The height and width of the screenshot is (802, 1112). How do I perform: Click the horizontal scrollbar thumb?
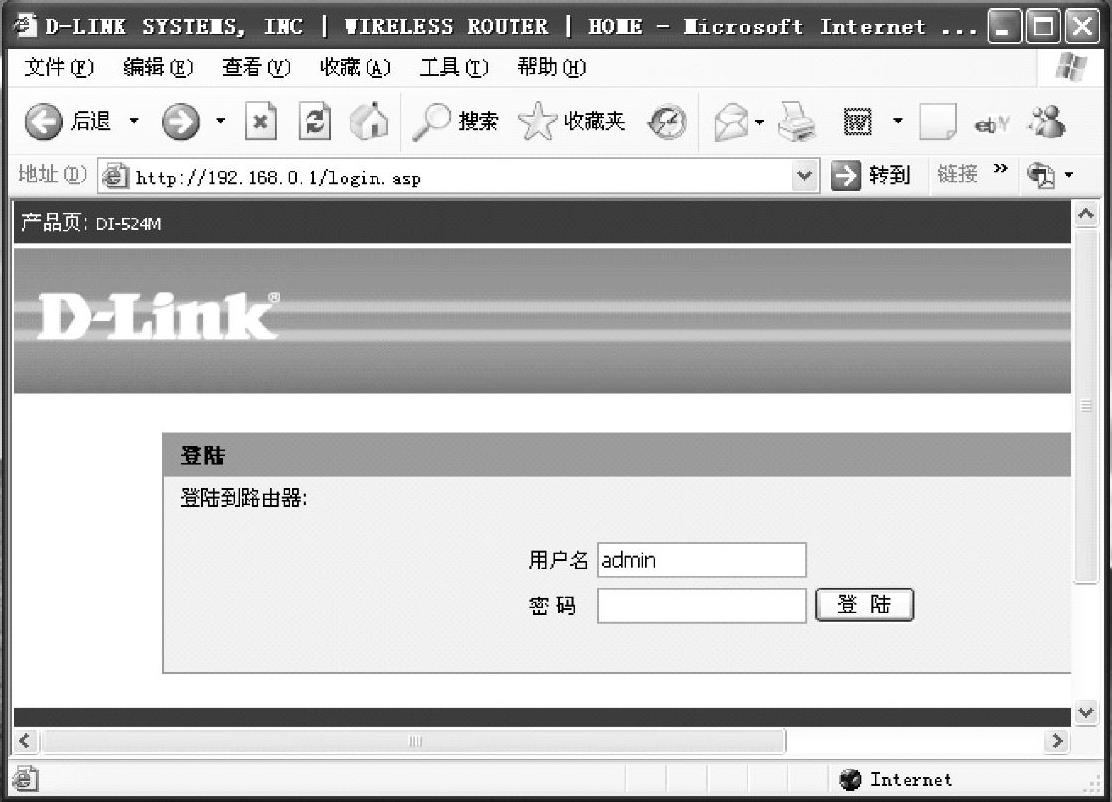point(413,741)
